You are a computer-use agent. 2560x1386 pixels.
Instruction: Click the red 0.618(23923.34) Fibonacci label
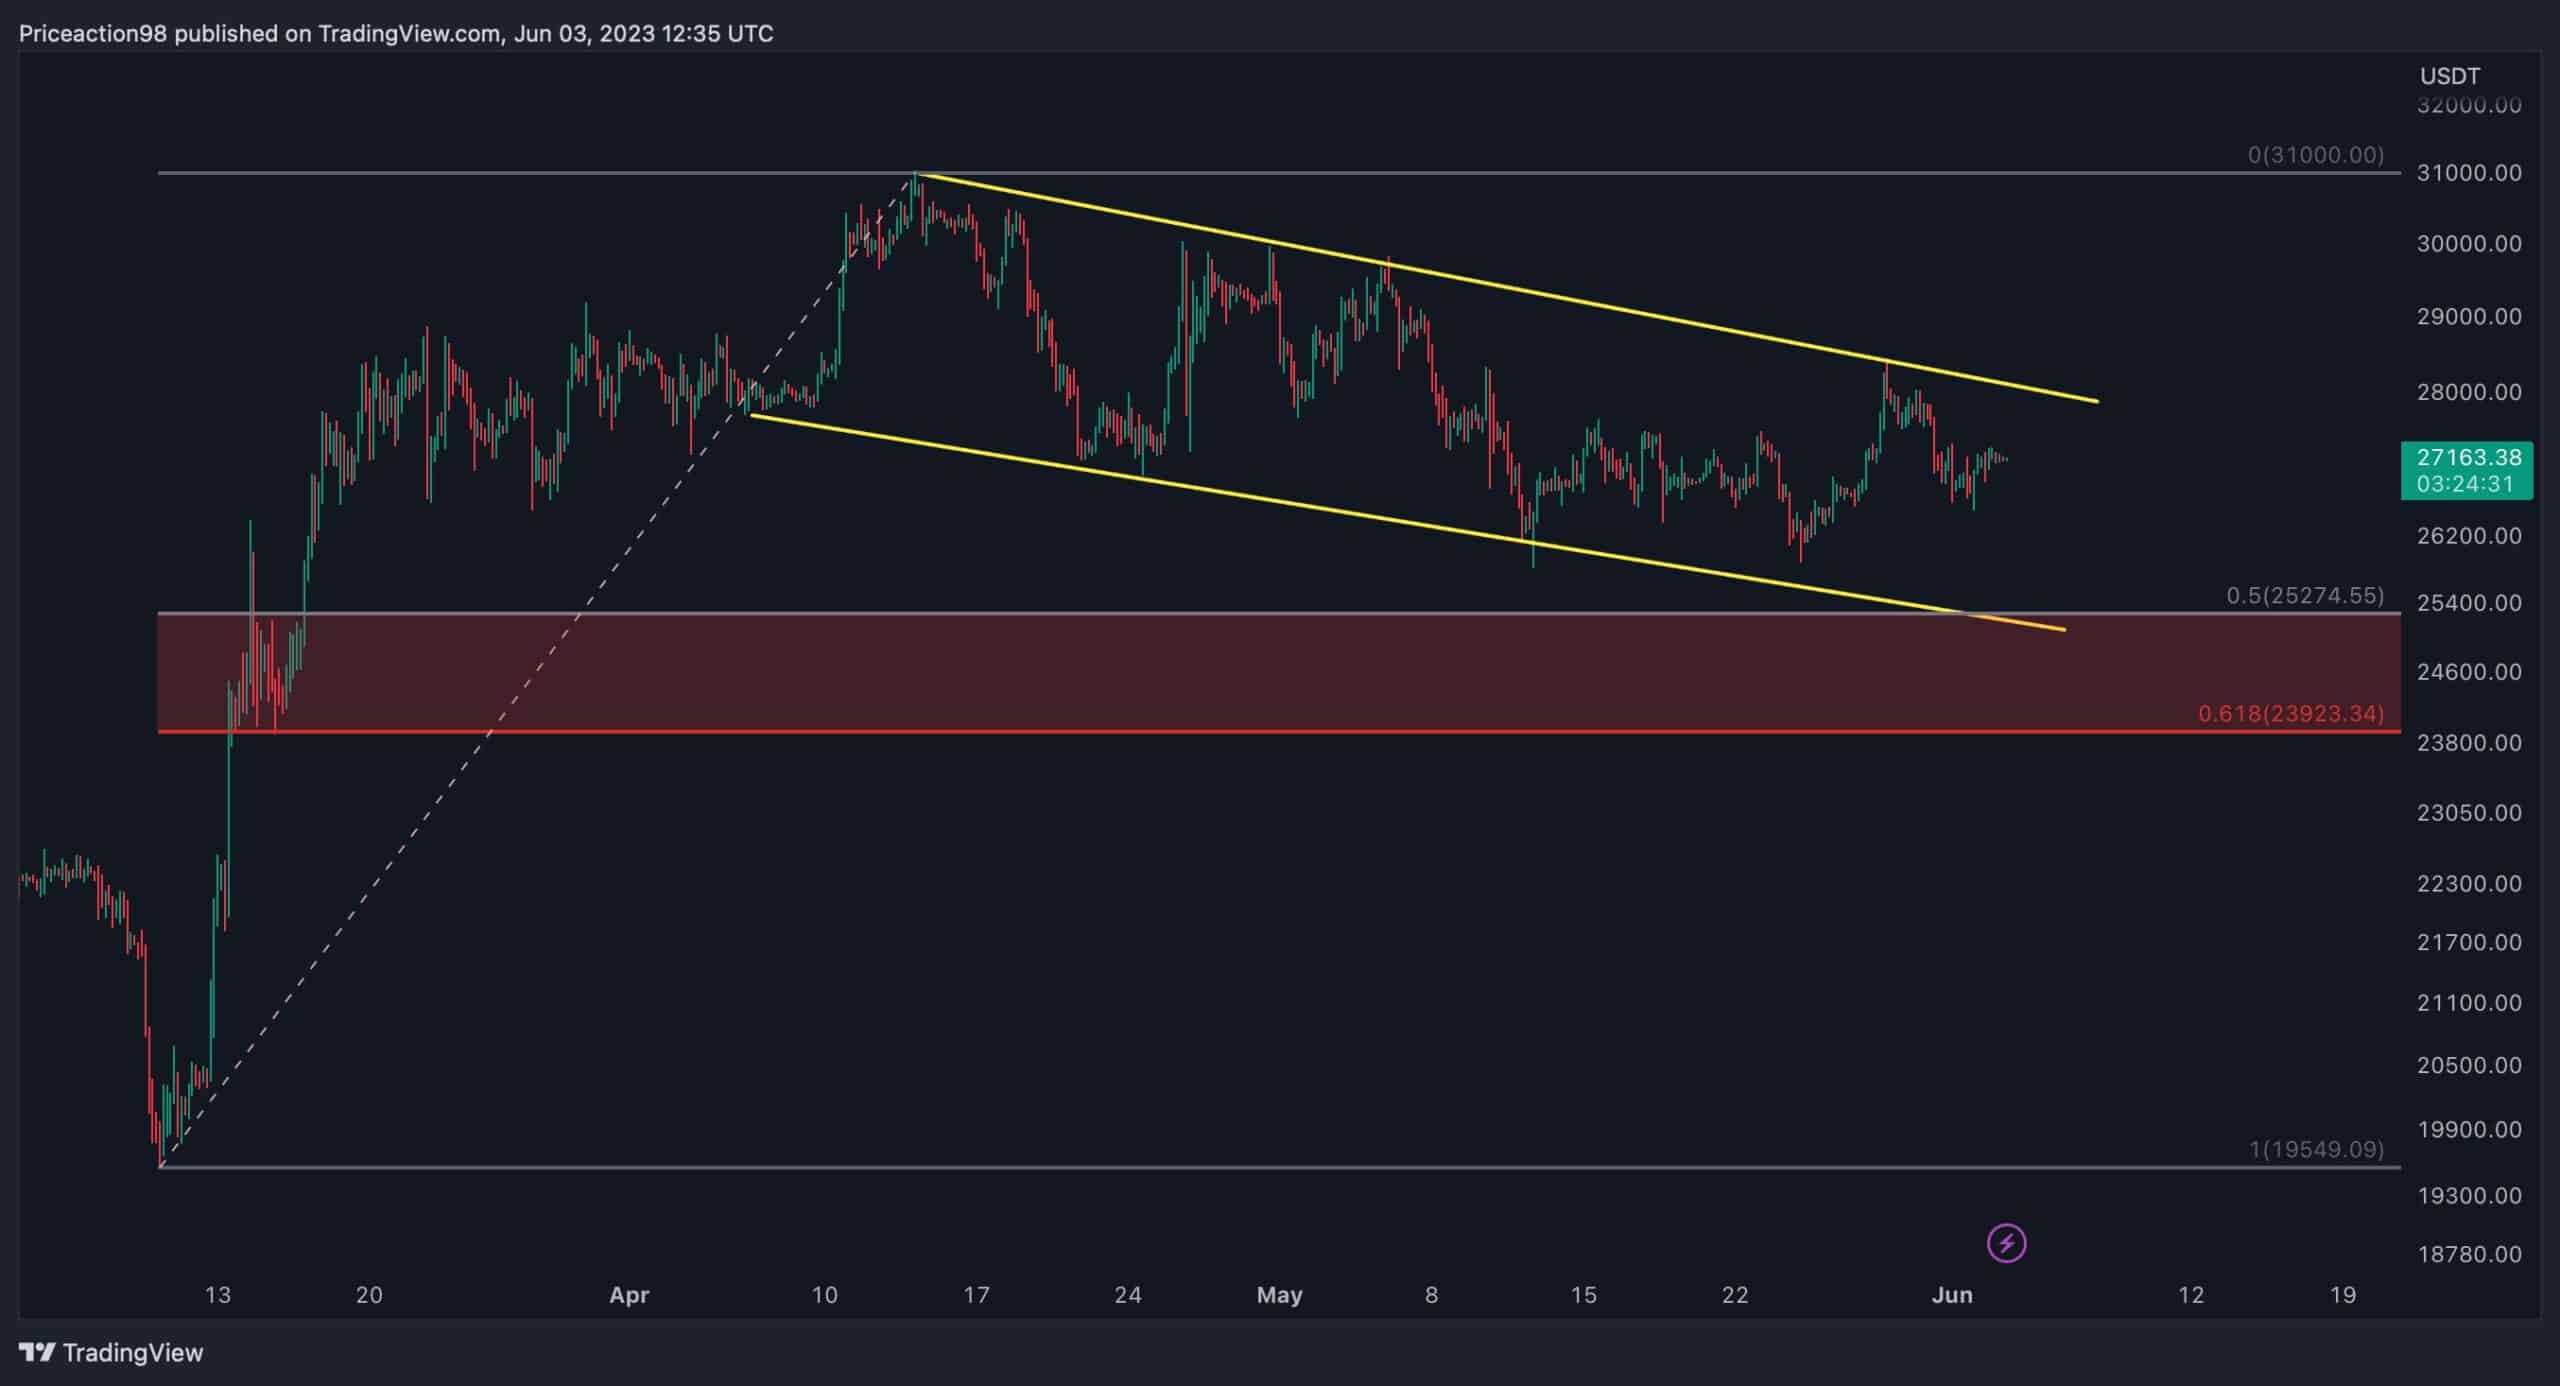[x=2290, y=714]
